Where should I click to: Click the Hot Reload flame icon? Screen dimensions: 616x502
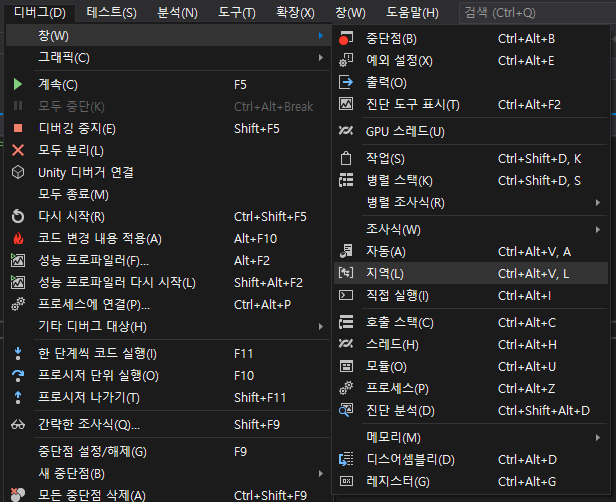click(18, 238)
